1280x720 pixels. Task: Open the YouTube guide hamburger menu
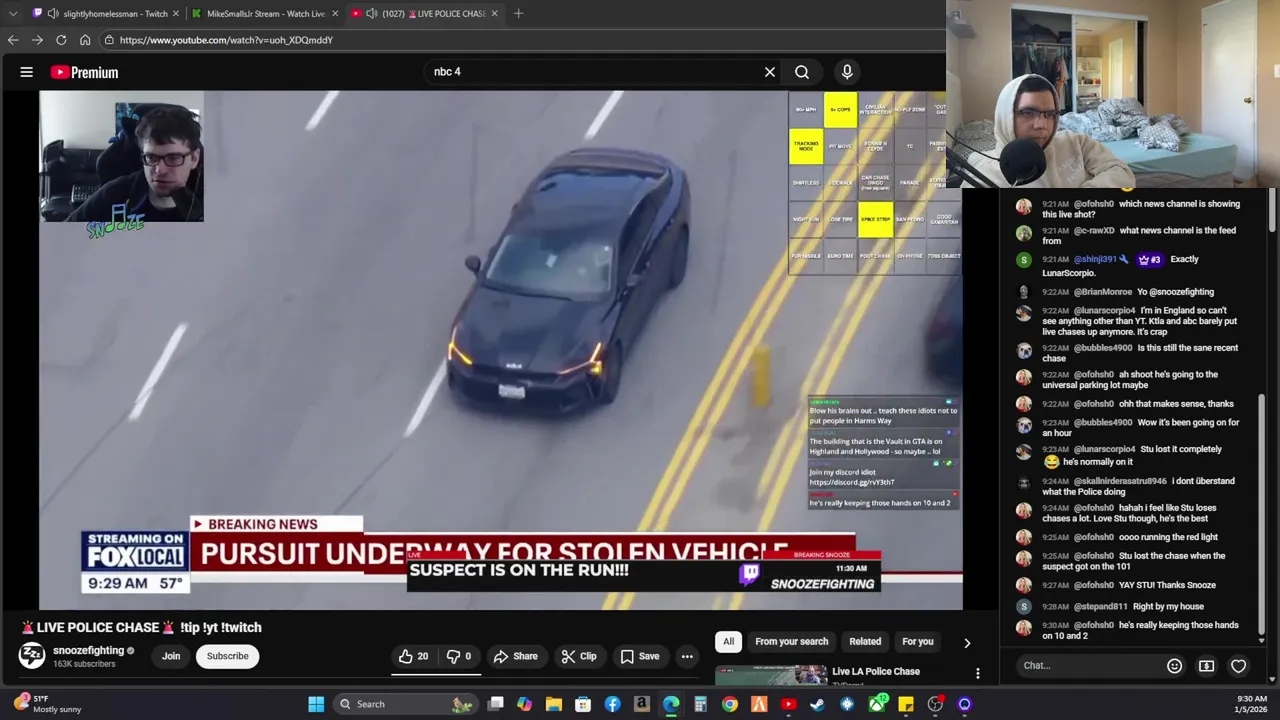pos(27,72)
